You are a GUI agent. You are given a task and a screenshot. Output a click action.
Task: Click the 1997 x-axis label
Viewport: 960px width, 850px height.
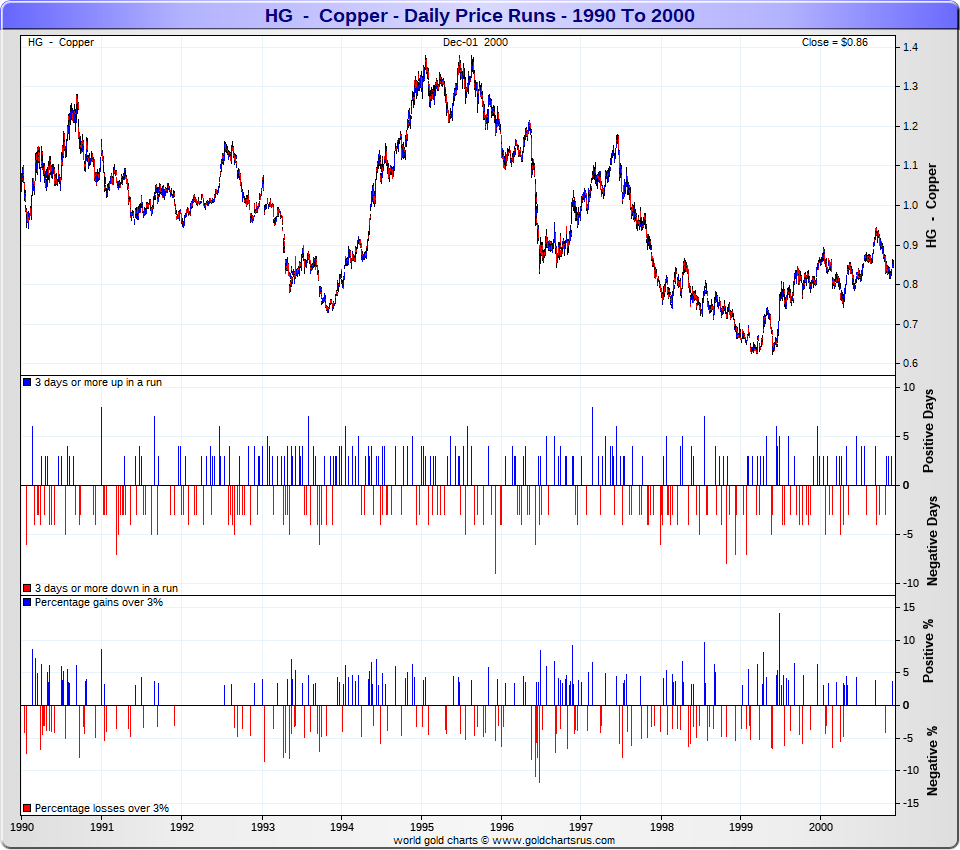[x=581, y=827]
